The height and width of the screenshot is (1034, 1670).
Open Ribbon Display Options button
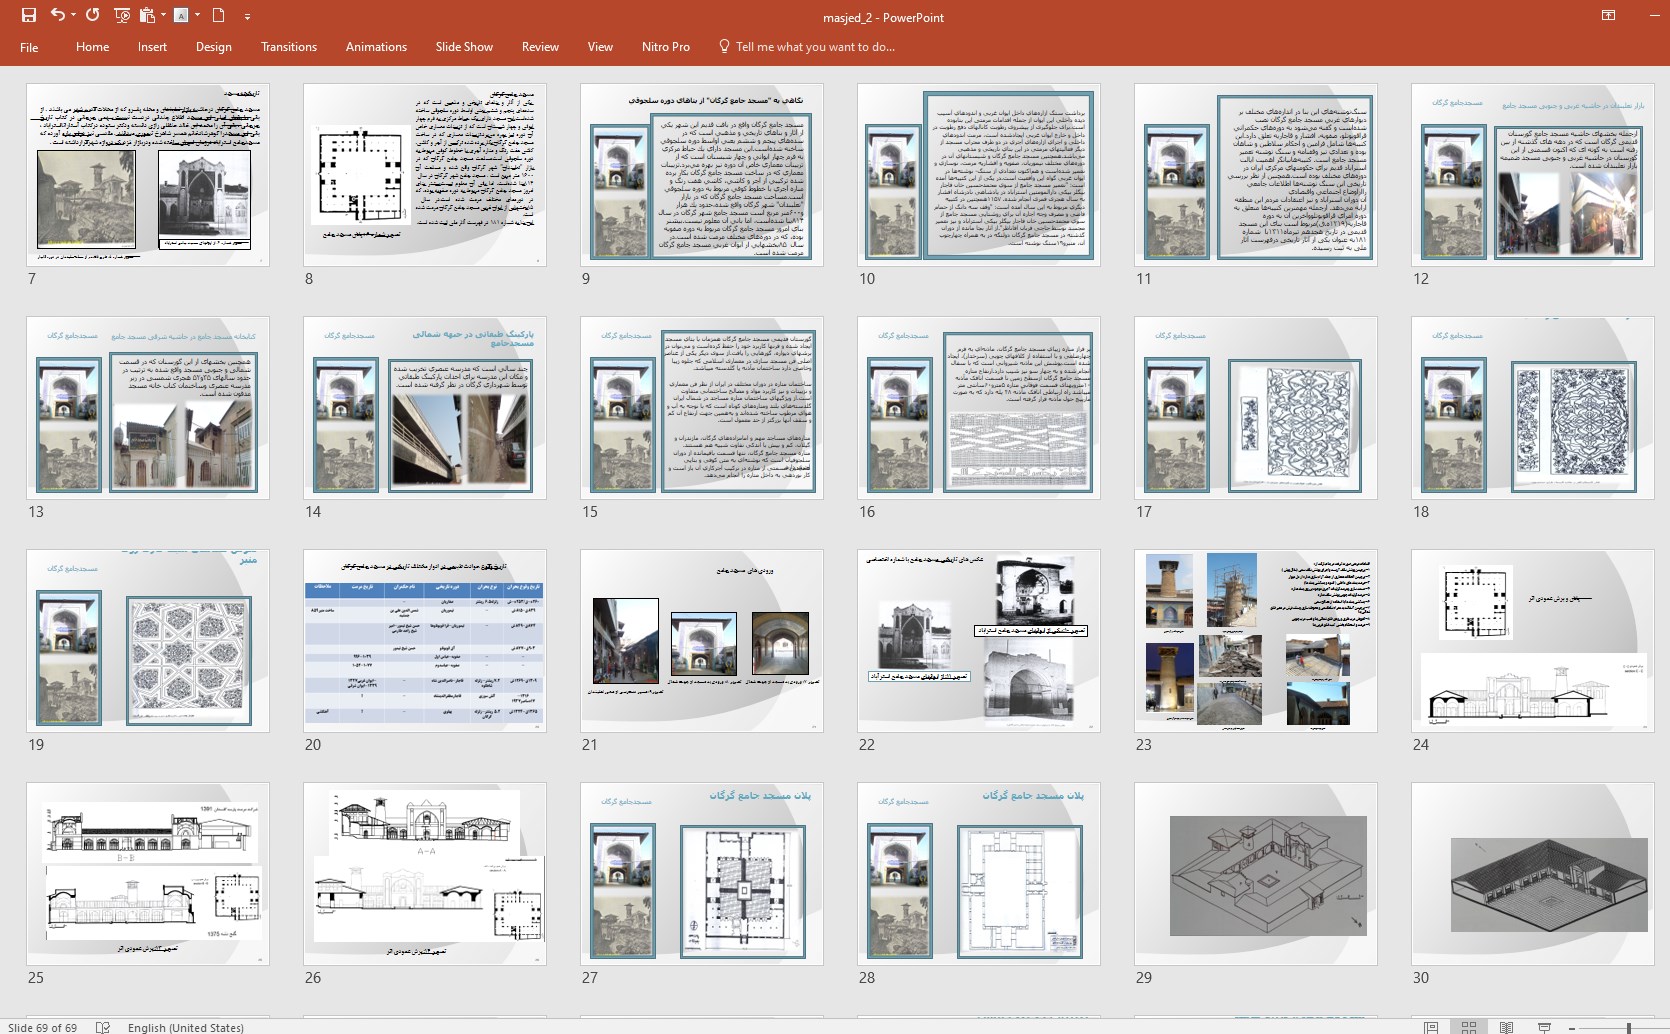1608,15
